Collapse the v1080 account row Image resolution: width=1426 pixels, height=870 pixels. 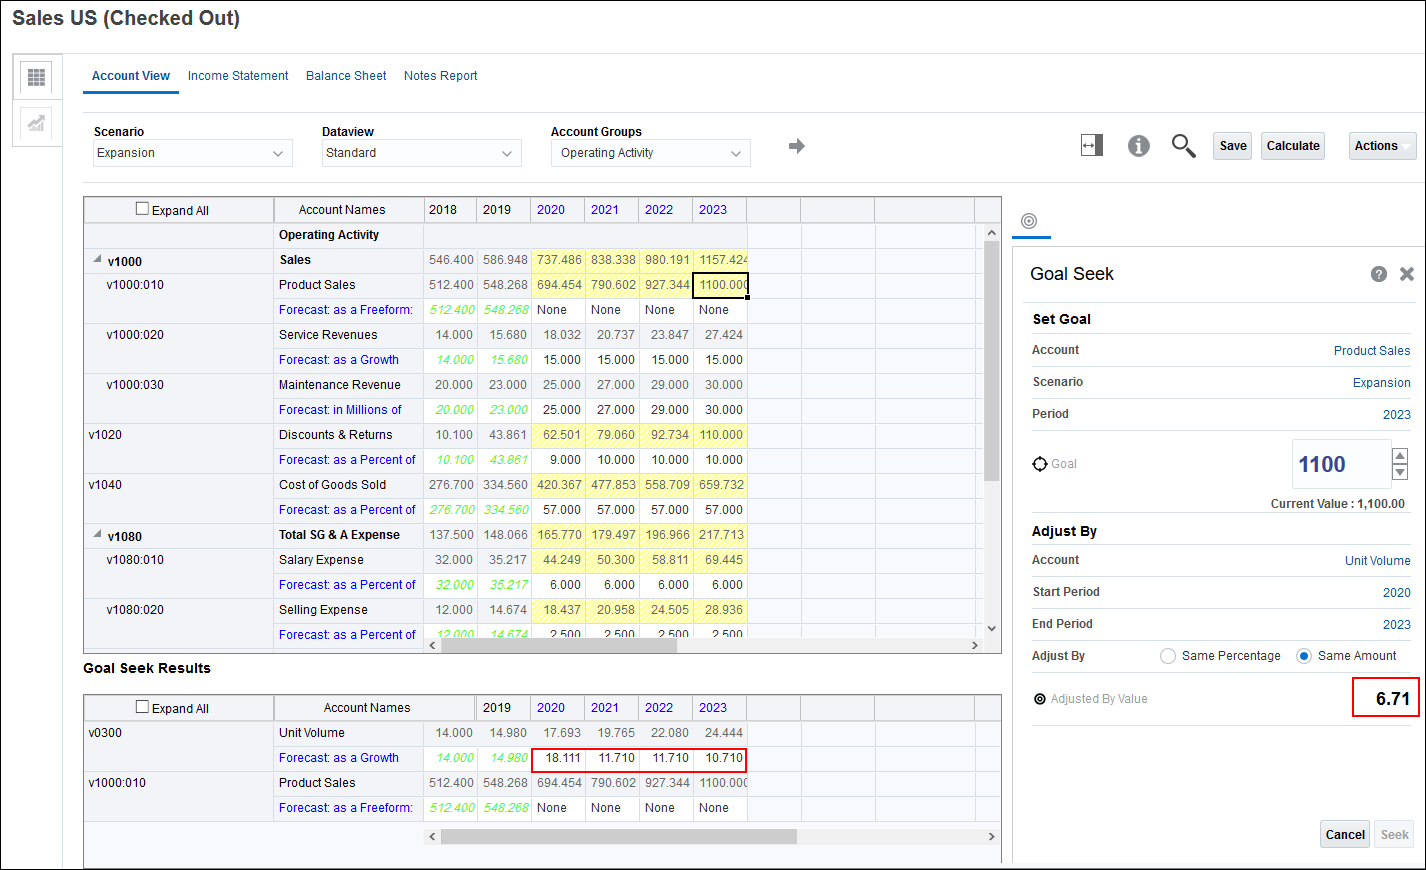pyautogui.click(x=98, y=535)
